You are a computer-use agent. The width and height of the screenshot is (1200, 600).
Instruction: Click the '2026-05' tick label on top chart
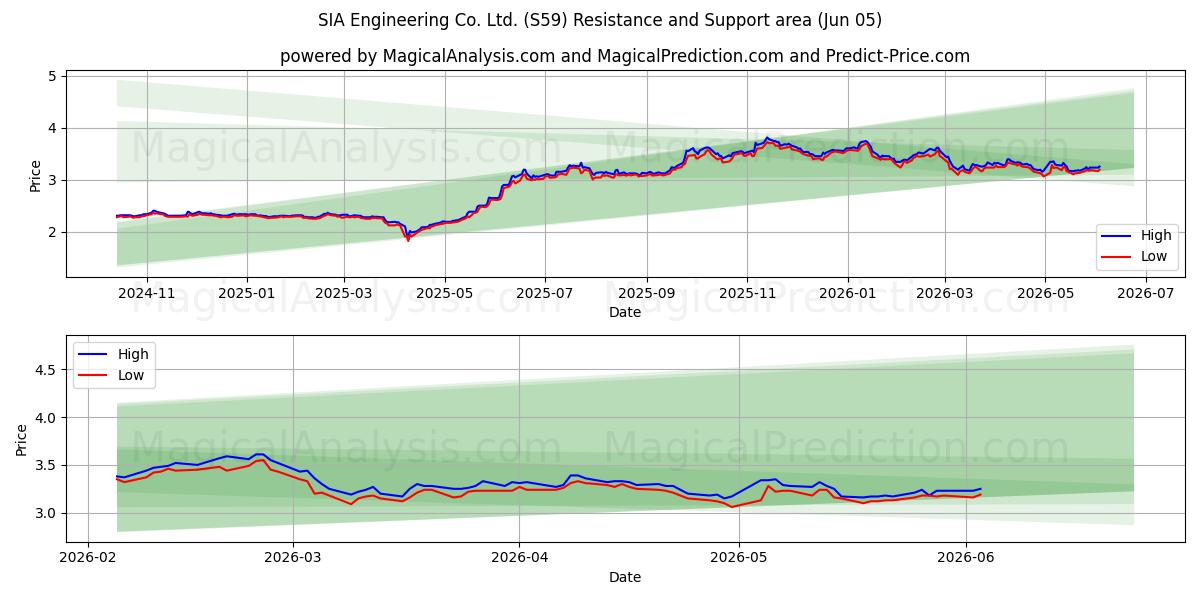[1044, 294]
